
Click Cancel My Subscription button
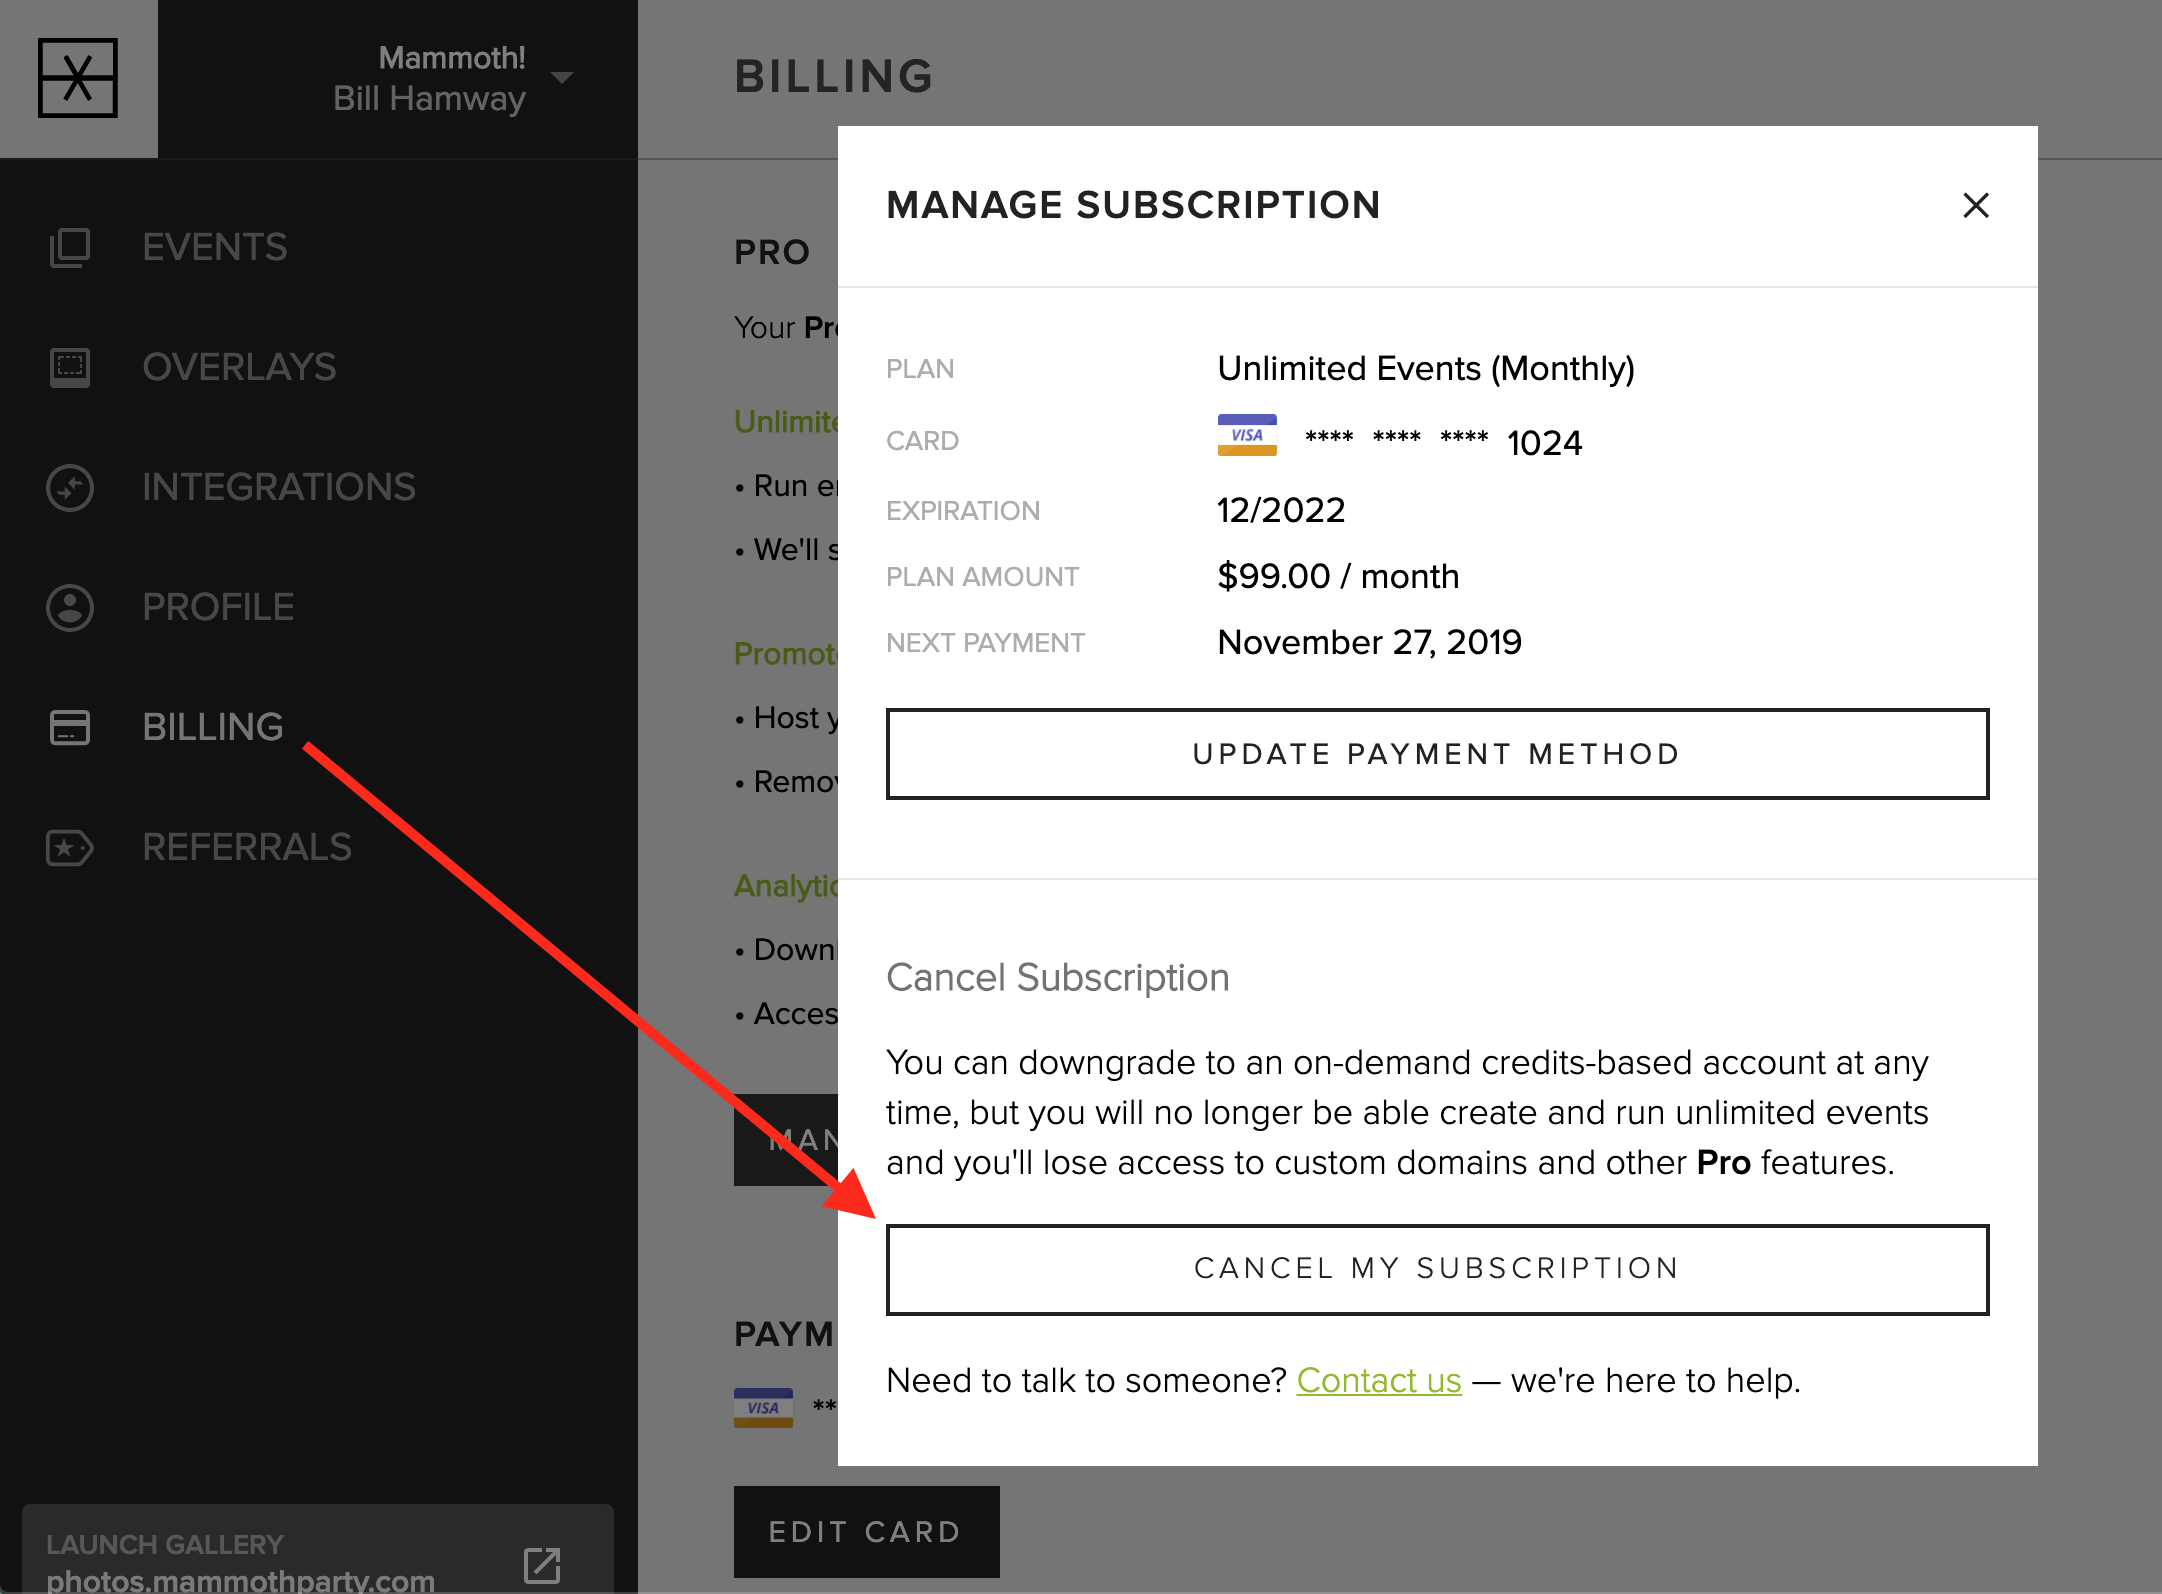pyautogui.click(x=1437, y=1269)
